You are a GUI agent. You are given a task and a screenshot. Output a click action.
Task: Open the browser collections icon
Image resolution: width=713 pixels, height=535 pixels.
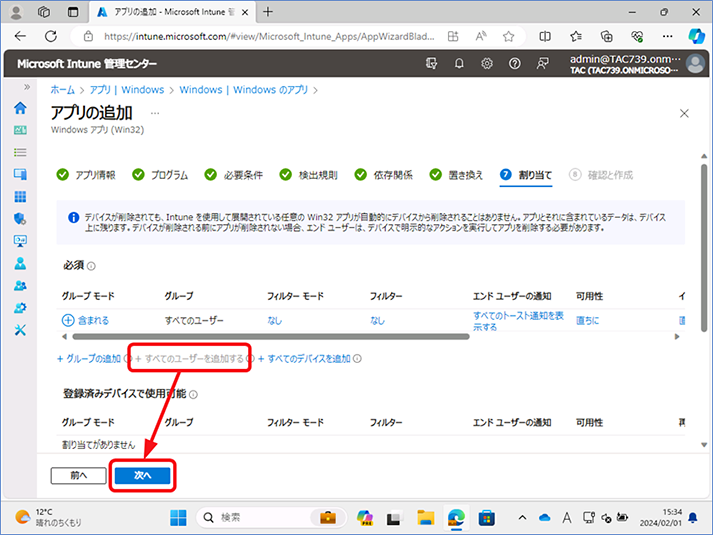(606, 36)
